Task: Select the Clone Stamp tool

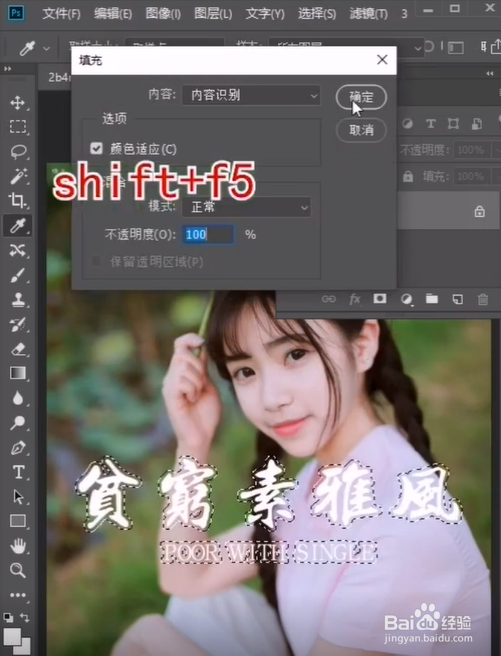Action: 18,300
